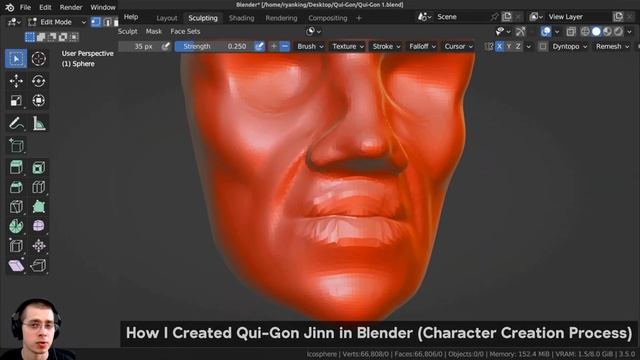Viewport: 640px width, 360px height.
Task: Select the Annotate pencil tool
Action: point(16,123)
